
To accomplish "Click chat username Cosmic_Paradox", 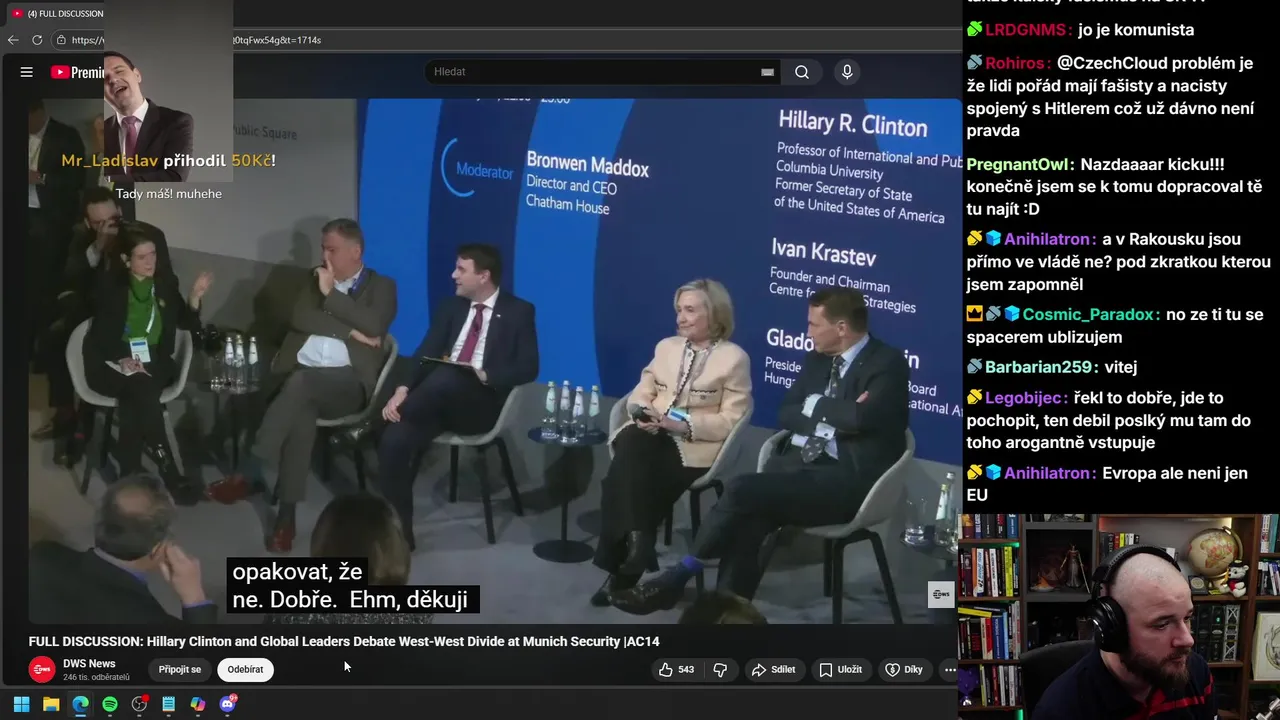I will [1091, 314].
